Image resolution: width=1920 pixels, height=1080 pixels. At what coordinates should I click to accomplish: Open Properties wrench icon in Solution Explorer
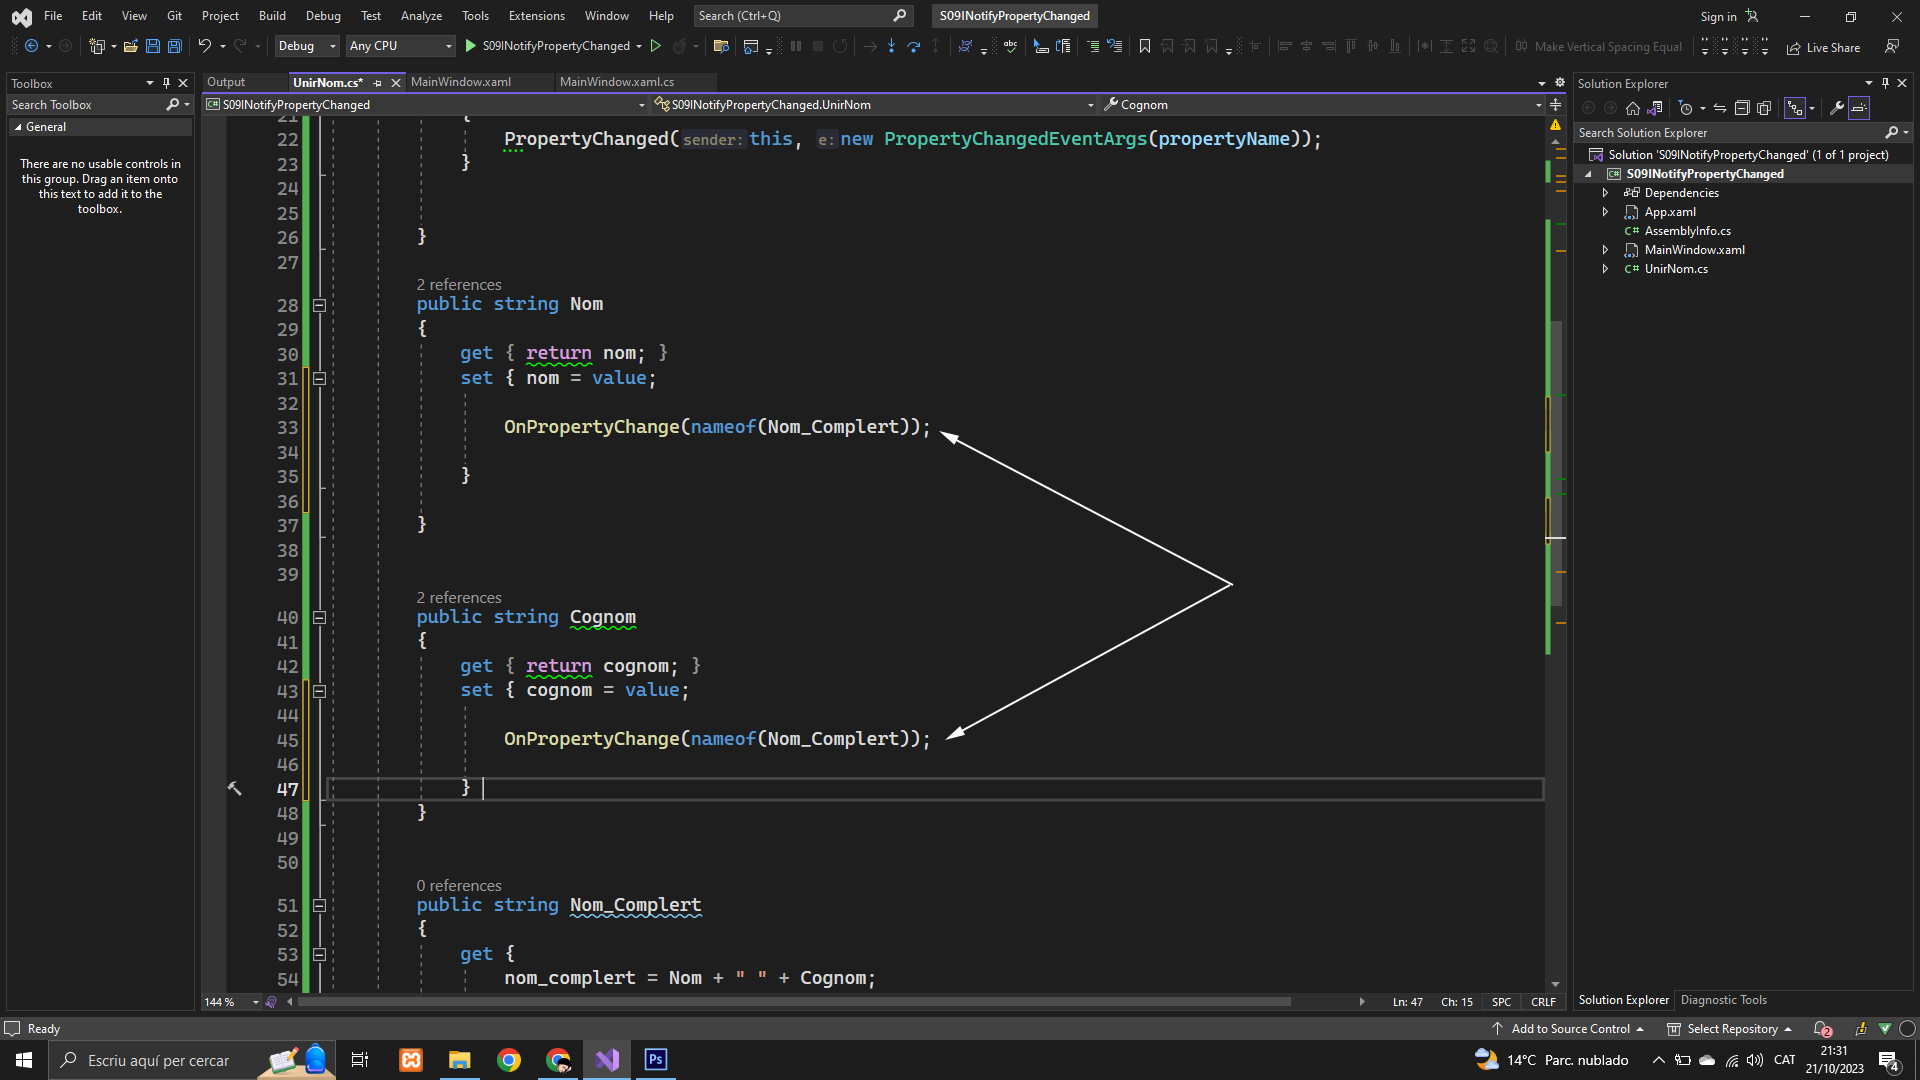coord(1836,108)
